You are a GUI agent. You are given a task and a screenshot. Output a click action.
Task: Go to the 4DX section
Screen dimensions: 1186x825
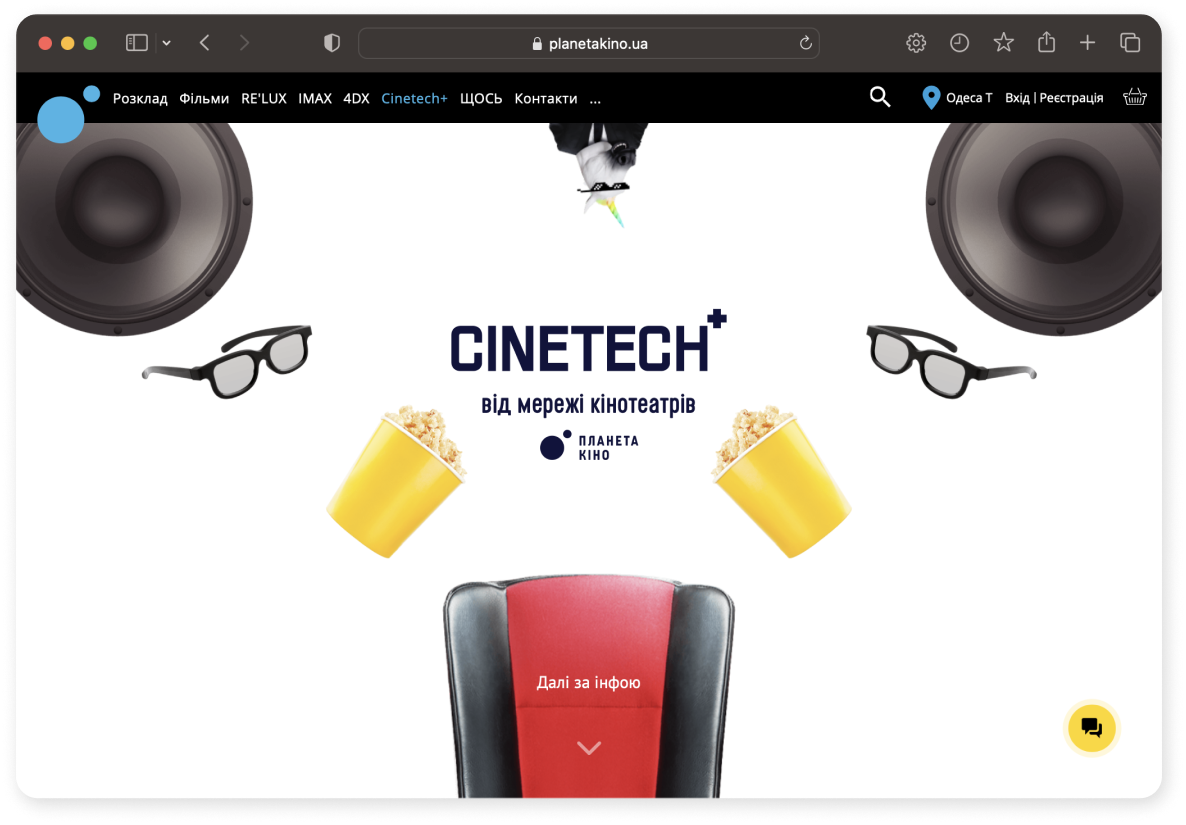coord(356,98)
